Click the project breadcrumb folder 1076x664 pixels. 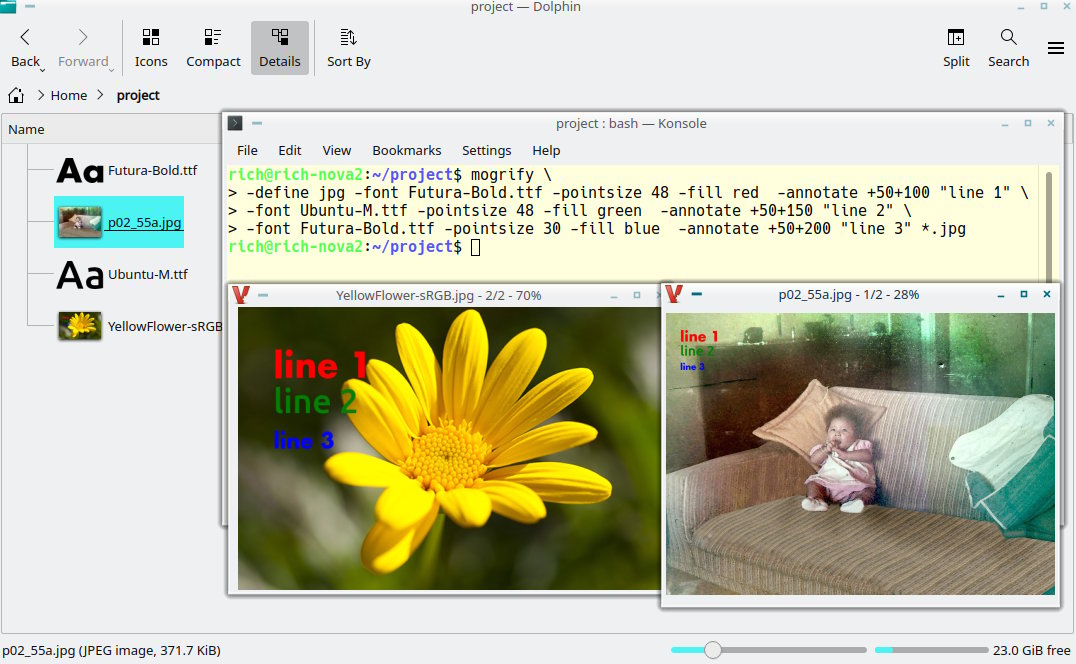tap(138, 96)
